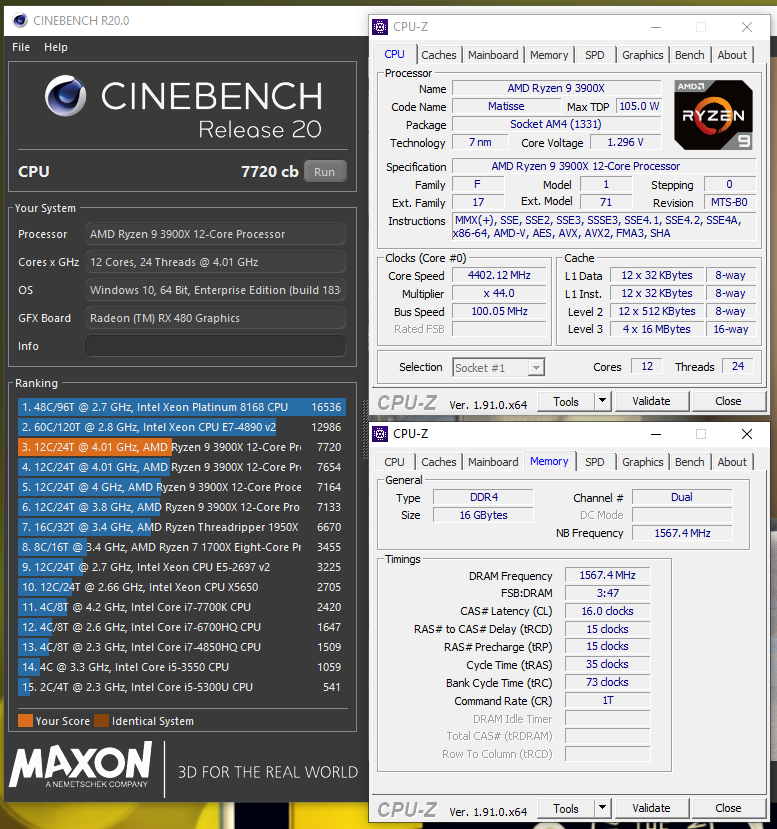
Task: Click Validate in the upper CPU-Z window
Action: (651, 401)
